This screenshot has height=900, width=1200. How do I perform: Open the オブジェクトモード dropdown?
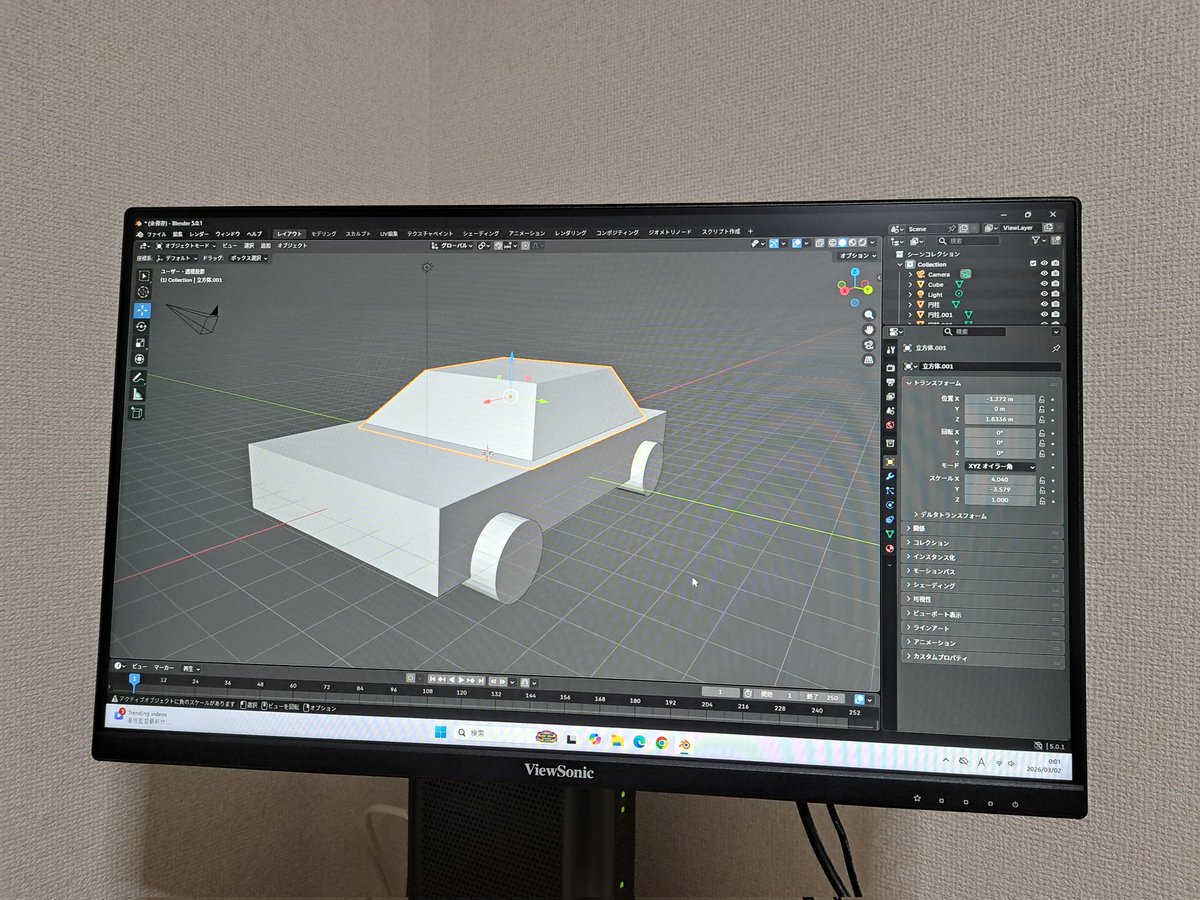pyautogui.click(x=188, y=245)
